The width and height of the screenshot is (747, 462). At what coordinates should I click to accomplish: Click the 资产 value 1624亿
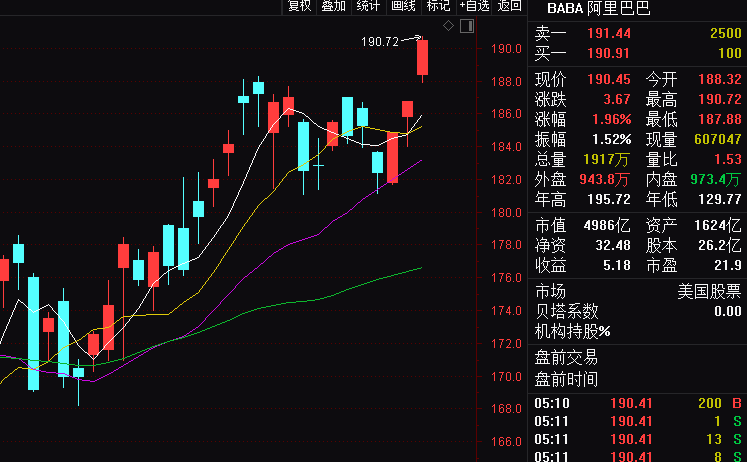717,225
